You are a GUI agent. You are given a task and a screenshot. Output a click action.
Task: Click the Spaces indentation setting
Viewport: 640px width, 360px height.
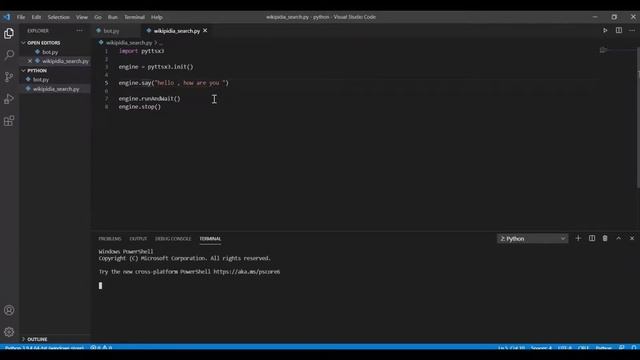pyautogui.click(x=541, y=348)
